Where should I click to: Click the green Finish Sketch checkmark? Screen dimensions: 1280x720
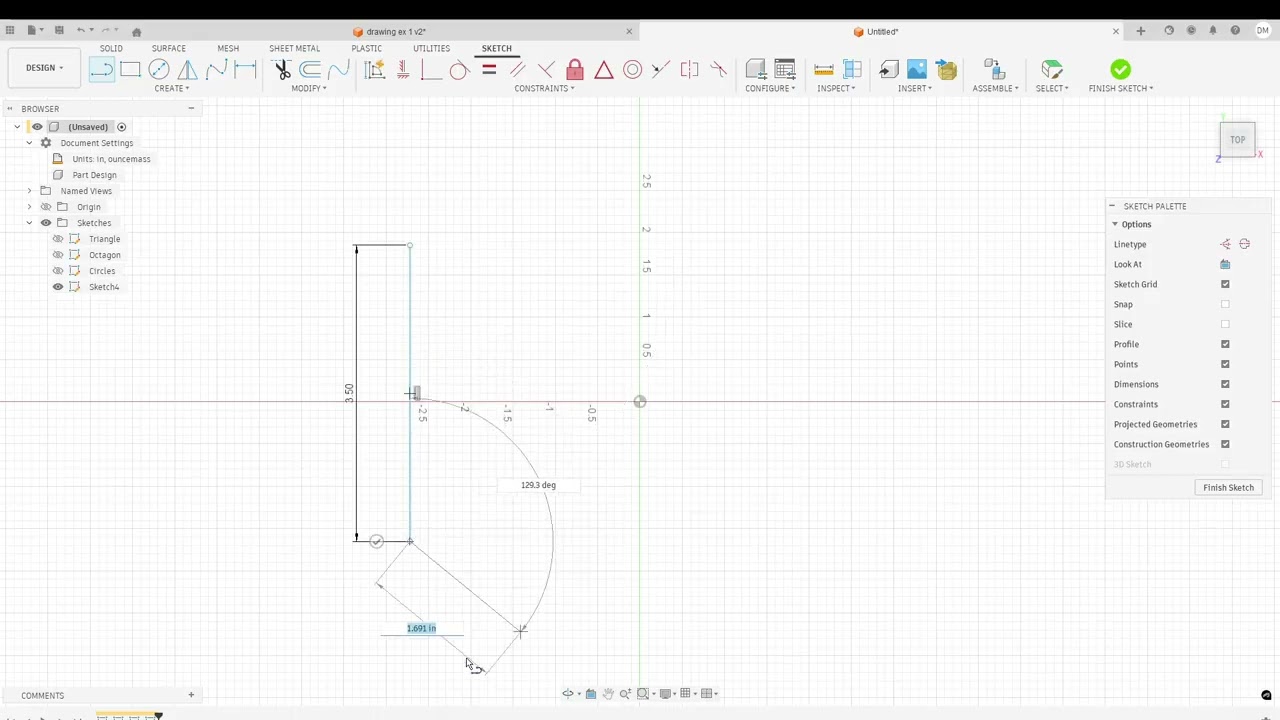click(x=1120, y=69)
